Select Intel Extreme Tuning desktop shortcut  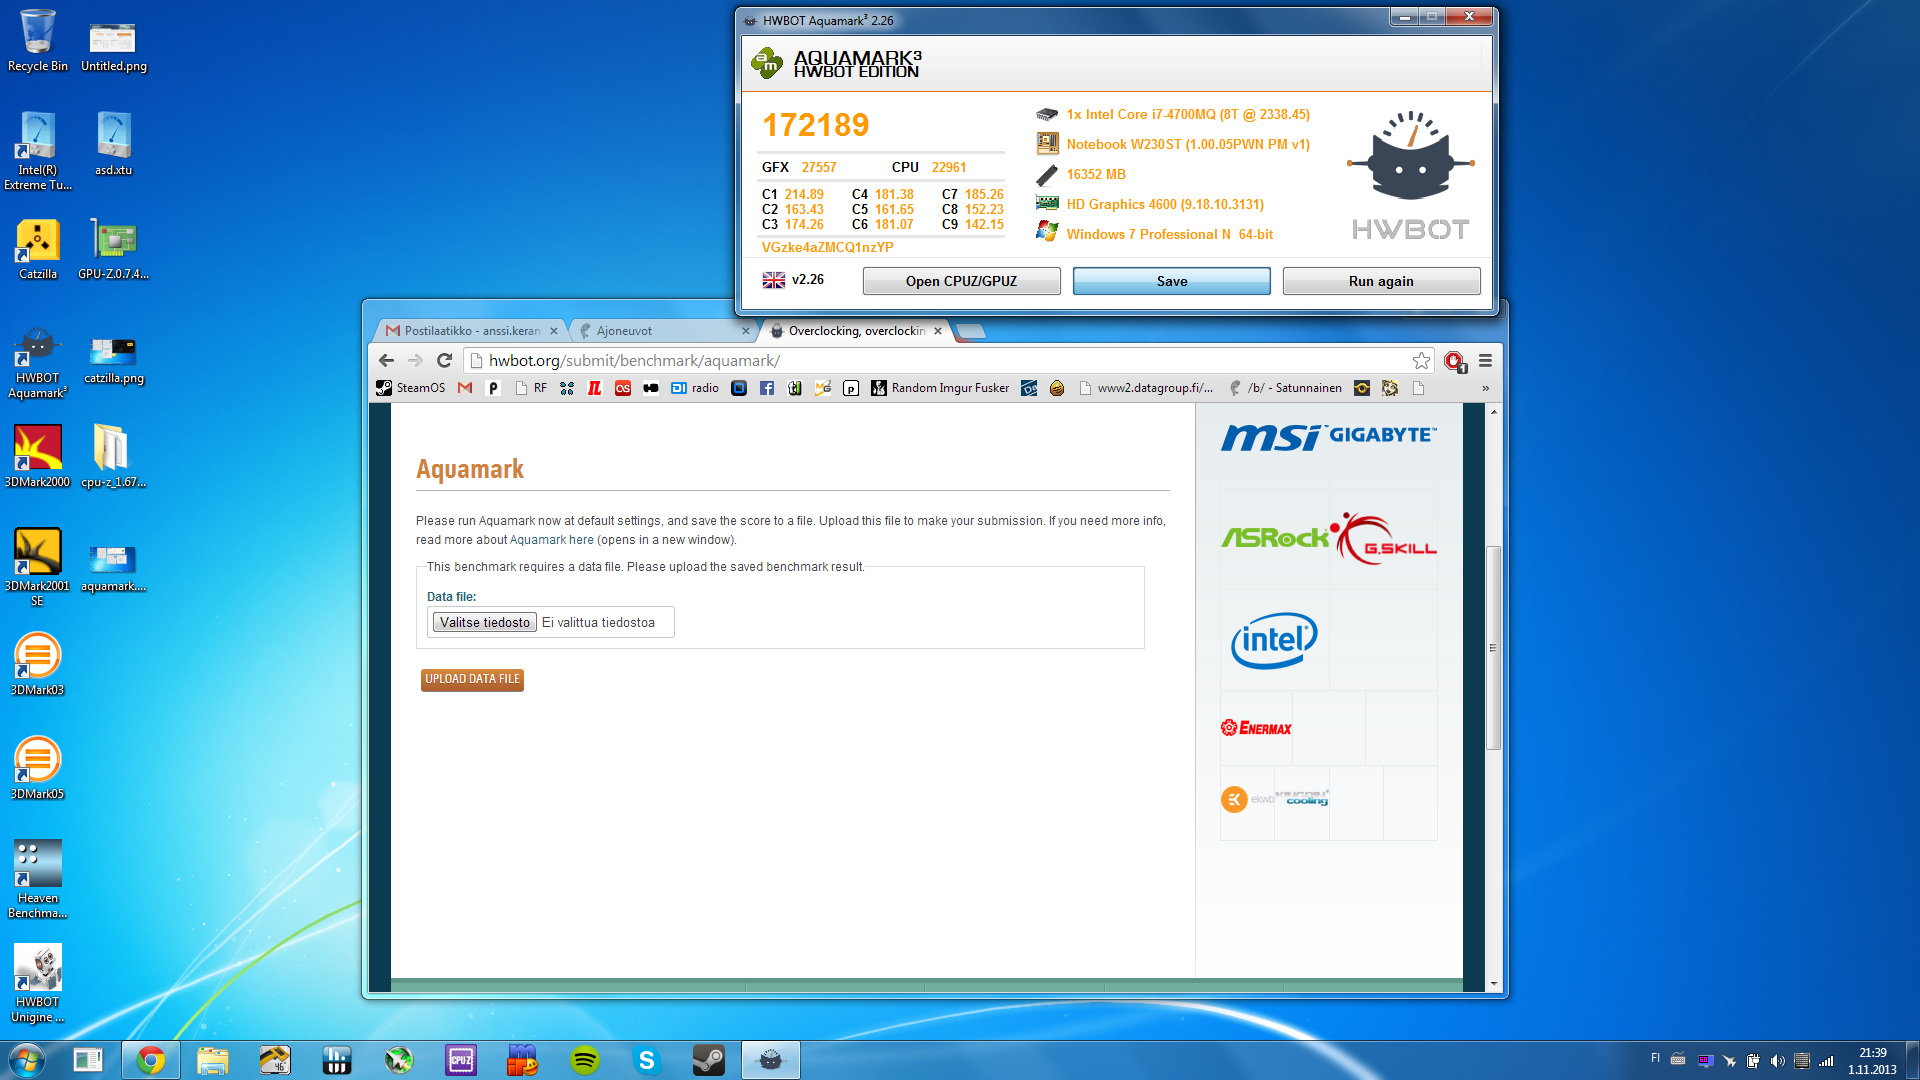click(x=38, y=150)
